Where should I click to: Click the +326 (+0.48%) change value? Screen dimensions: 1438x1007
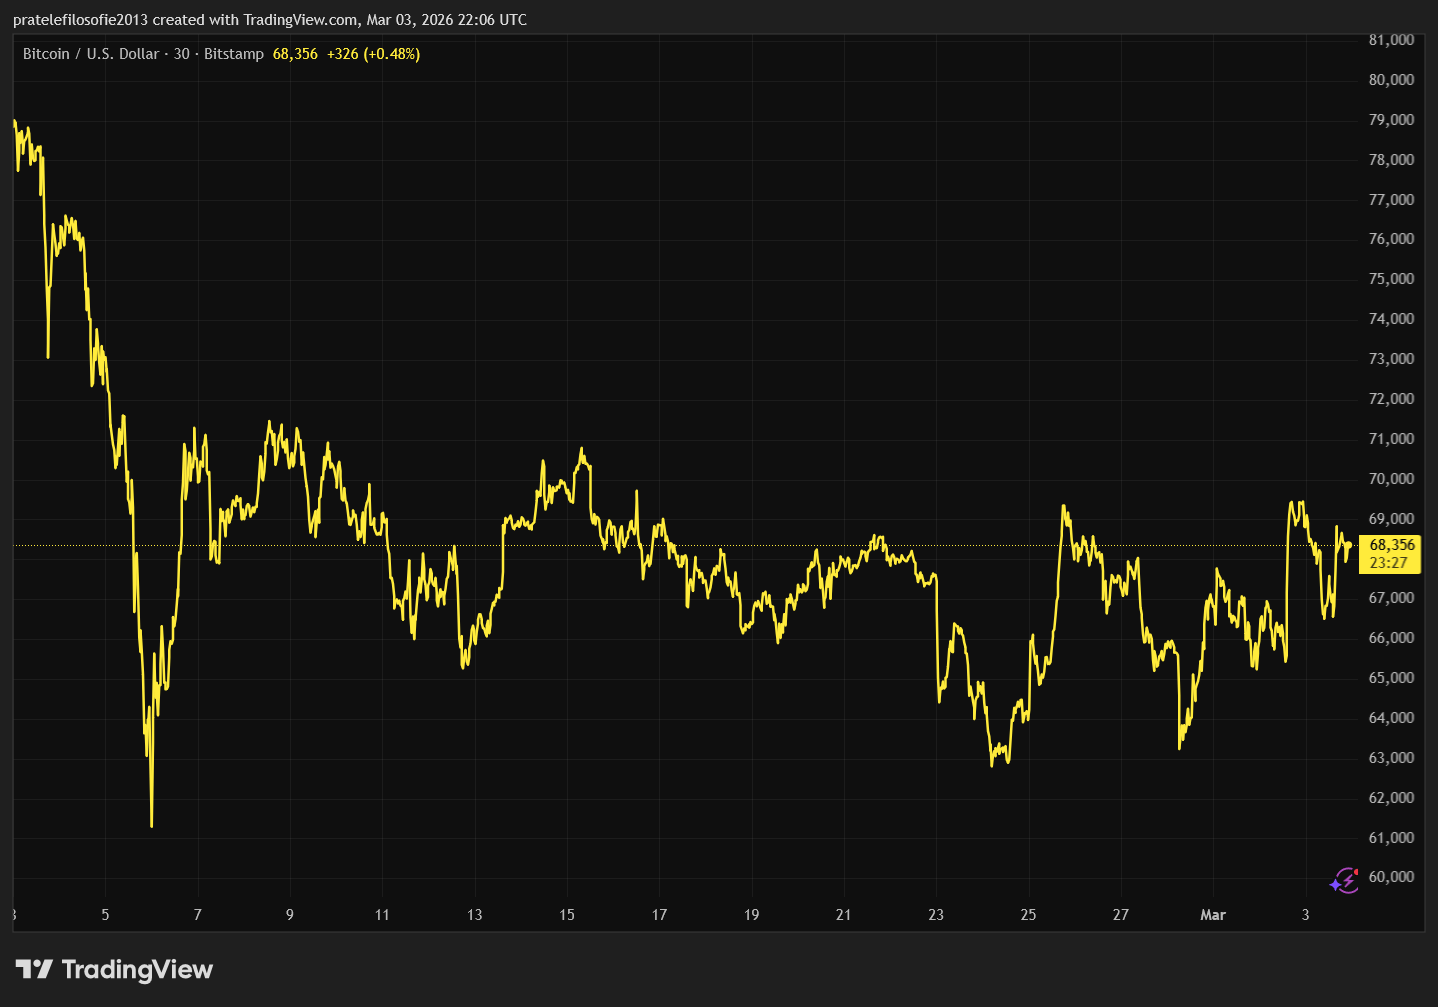coord(373,54)
